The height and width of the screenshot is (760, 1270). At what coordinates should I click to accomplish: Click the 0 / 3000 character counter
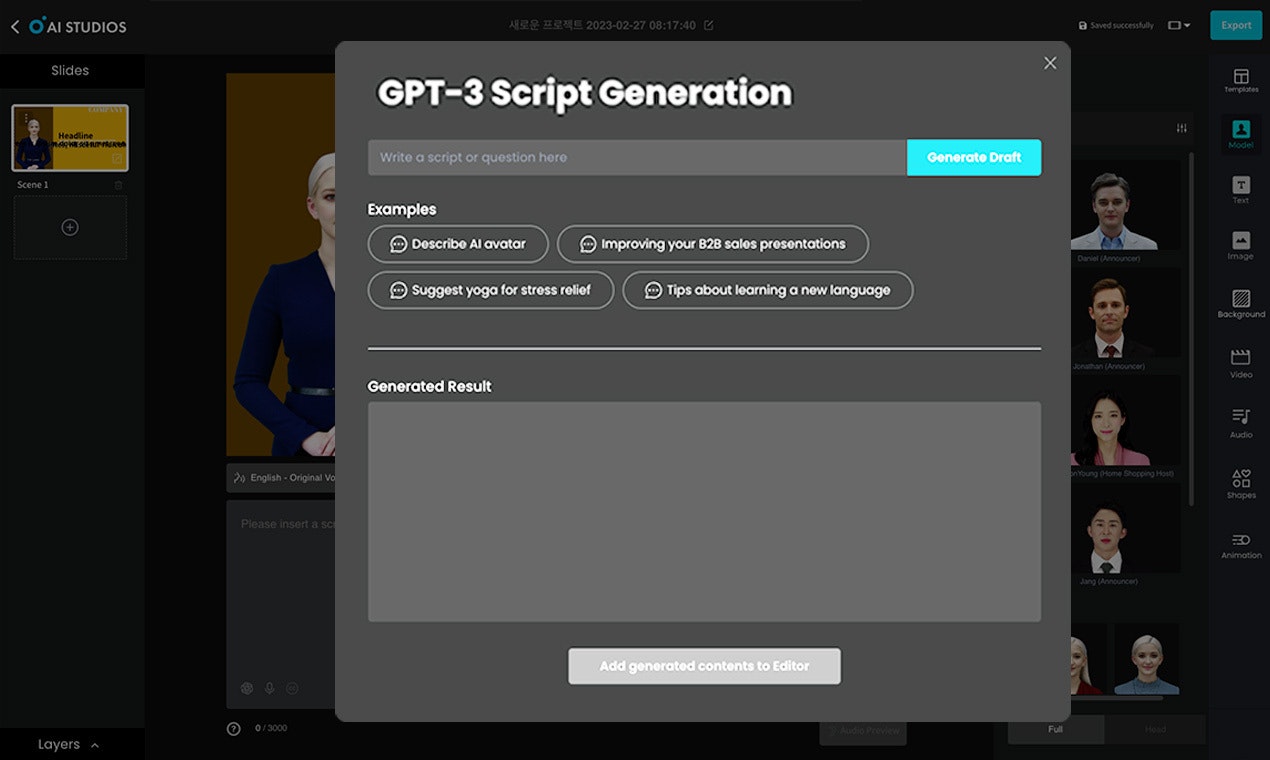pyautogui.click(x=271, y=728)
